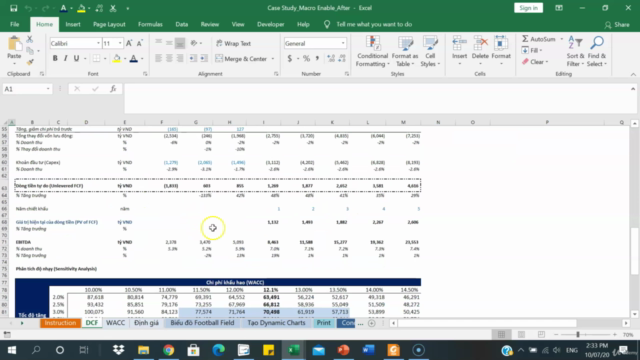Click Tell me what you want to do
This screenshot has width=640, height=360.
tap(374, 24)
